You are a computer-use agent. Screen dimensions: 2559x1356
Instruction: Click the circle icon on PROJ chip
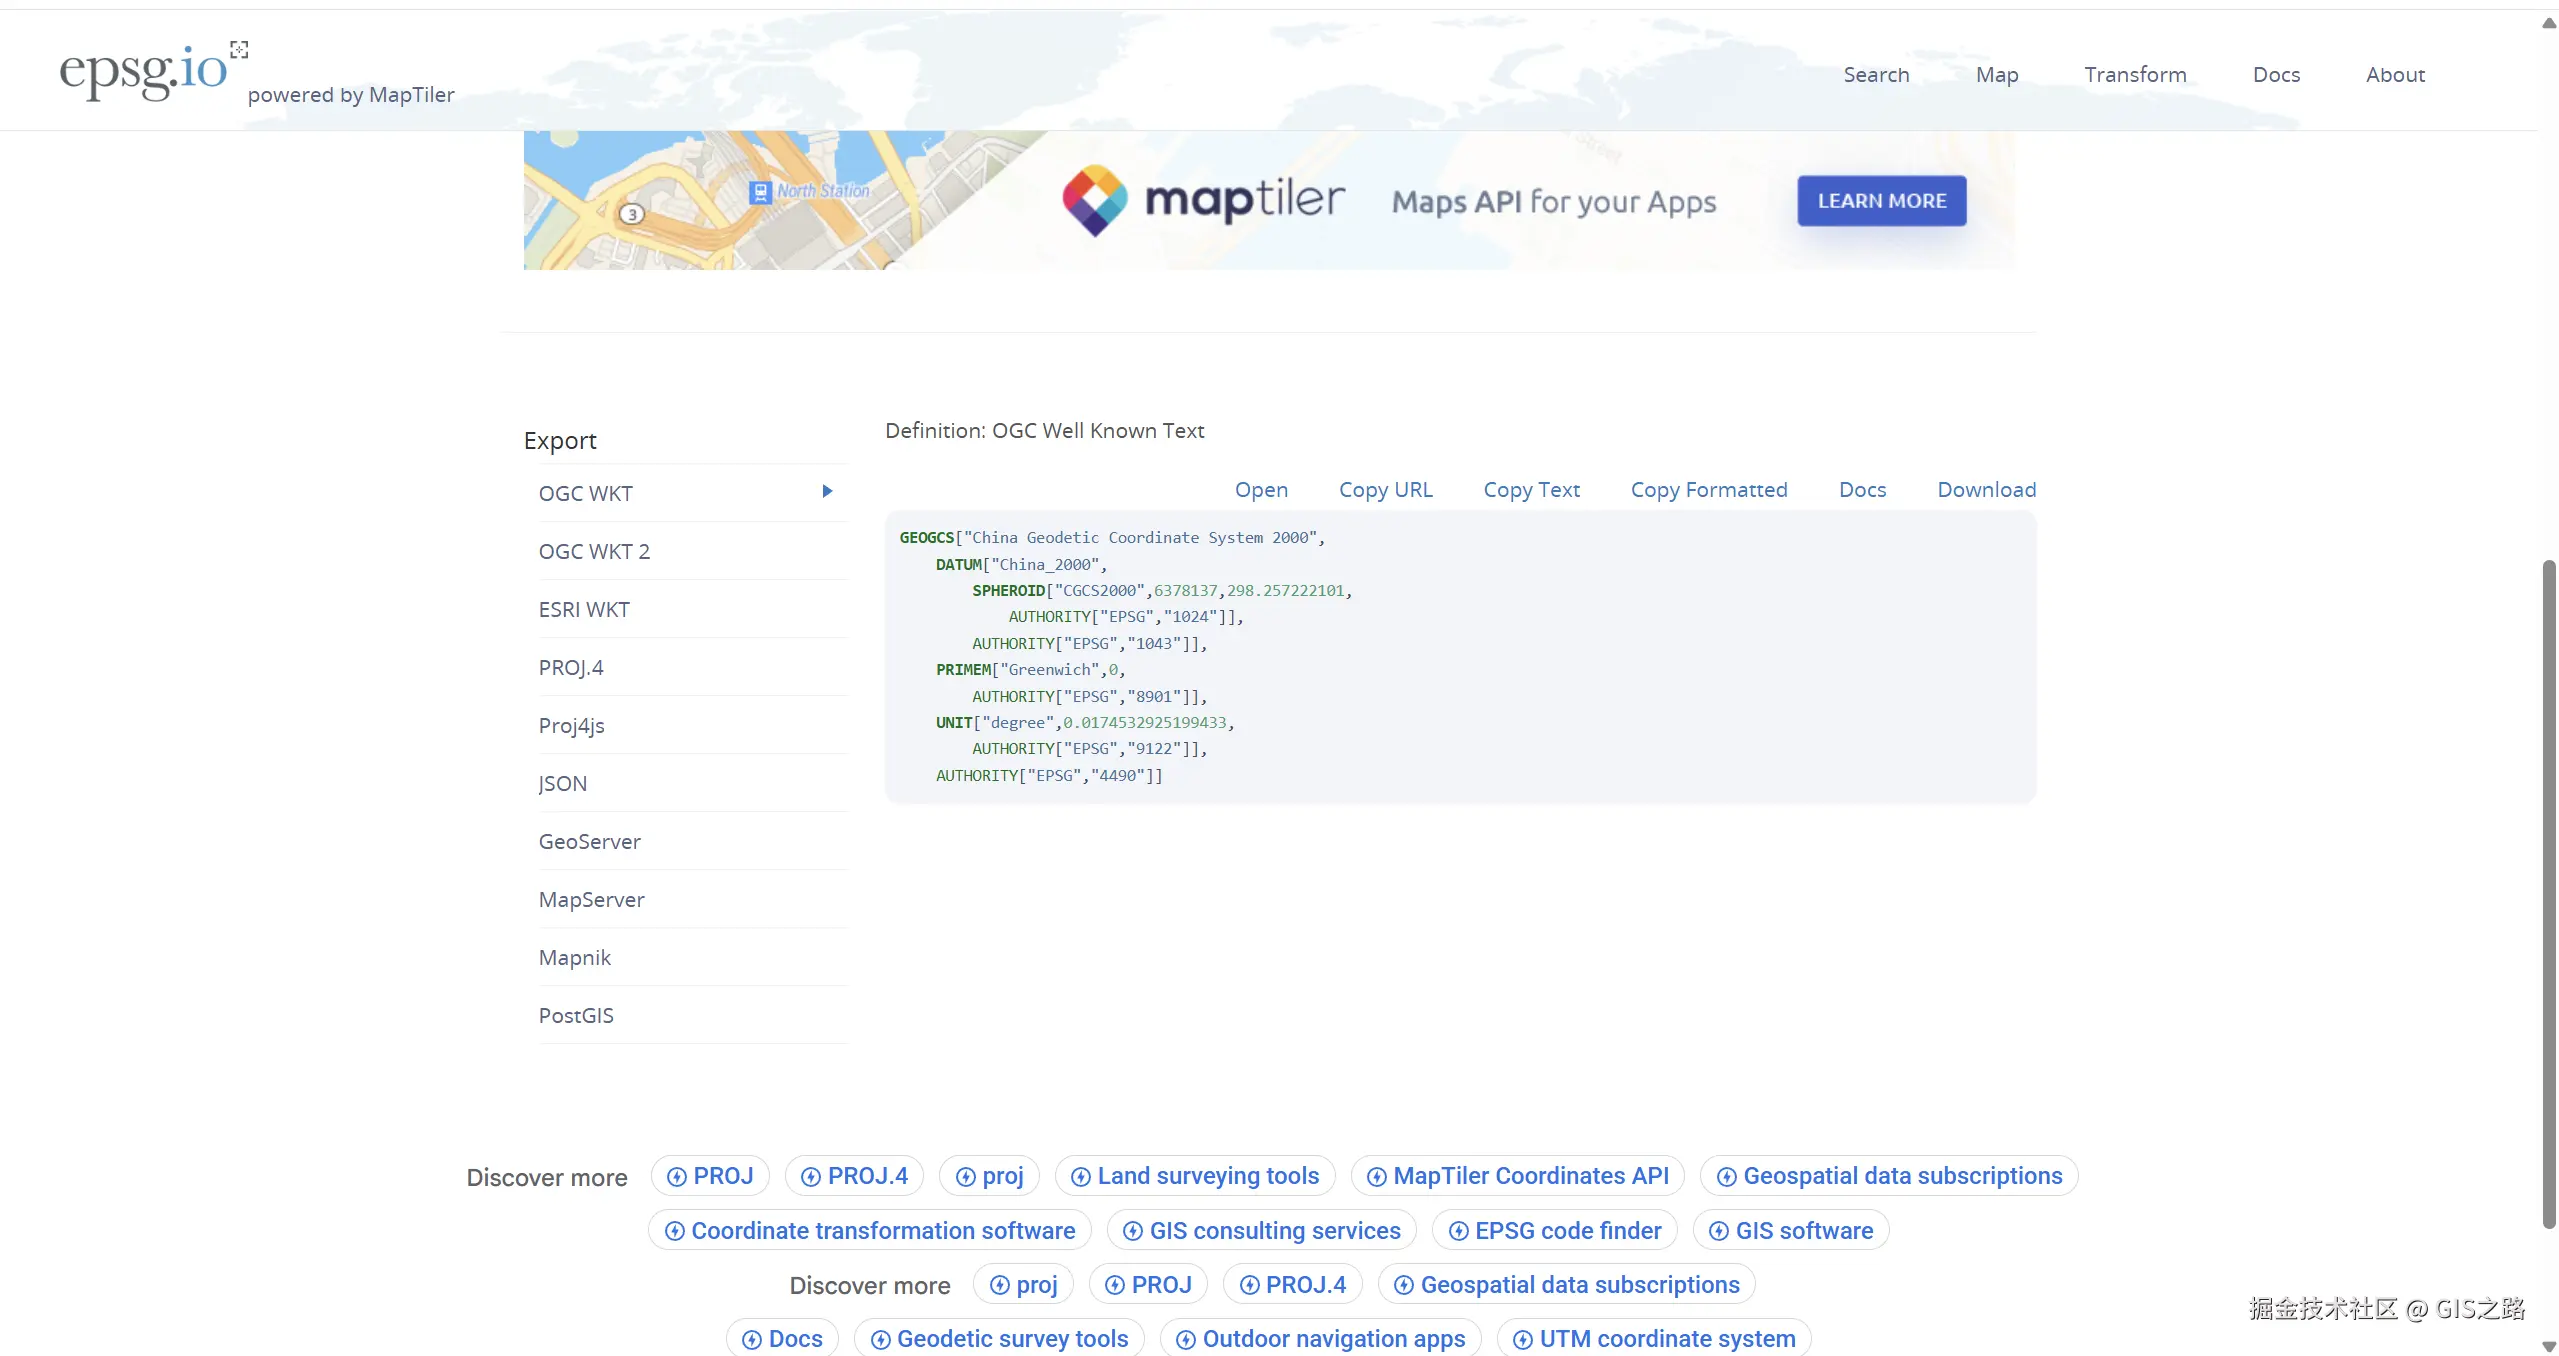tap(677, 1177)
